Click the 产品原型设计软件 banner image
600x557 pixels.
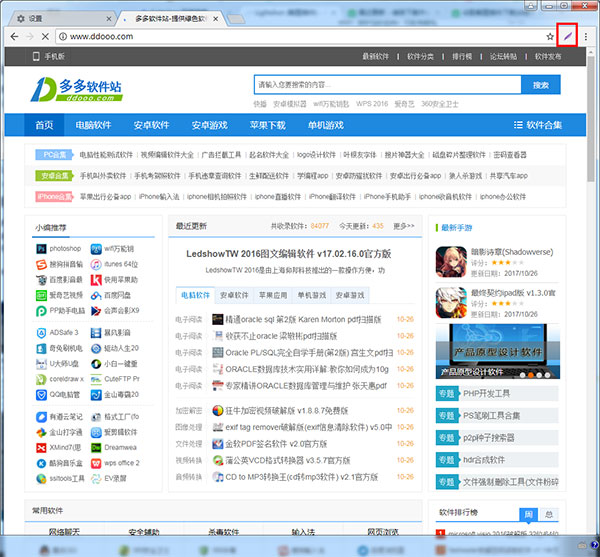(497, 351)
